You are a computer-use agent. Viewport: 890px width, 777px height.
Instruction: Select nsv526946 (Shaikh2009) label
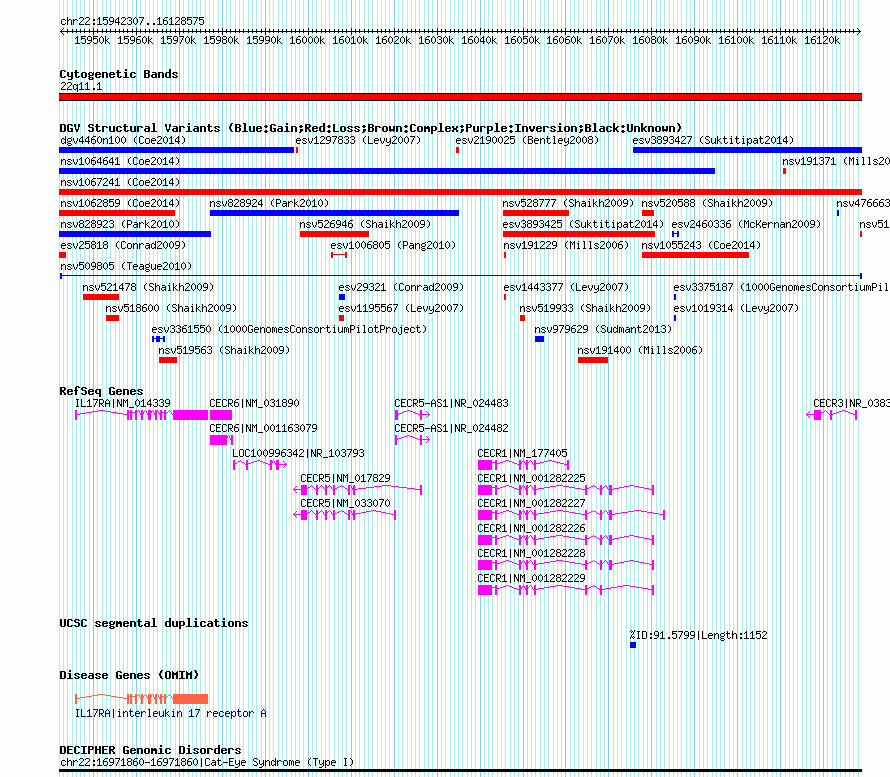[366, 224]
